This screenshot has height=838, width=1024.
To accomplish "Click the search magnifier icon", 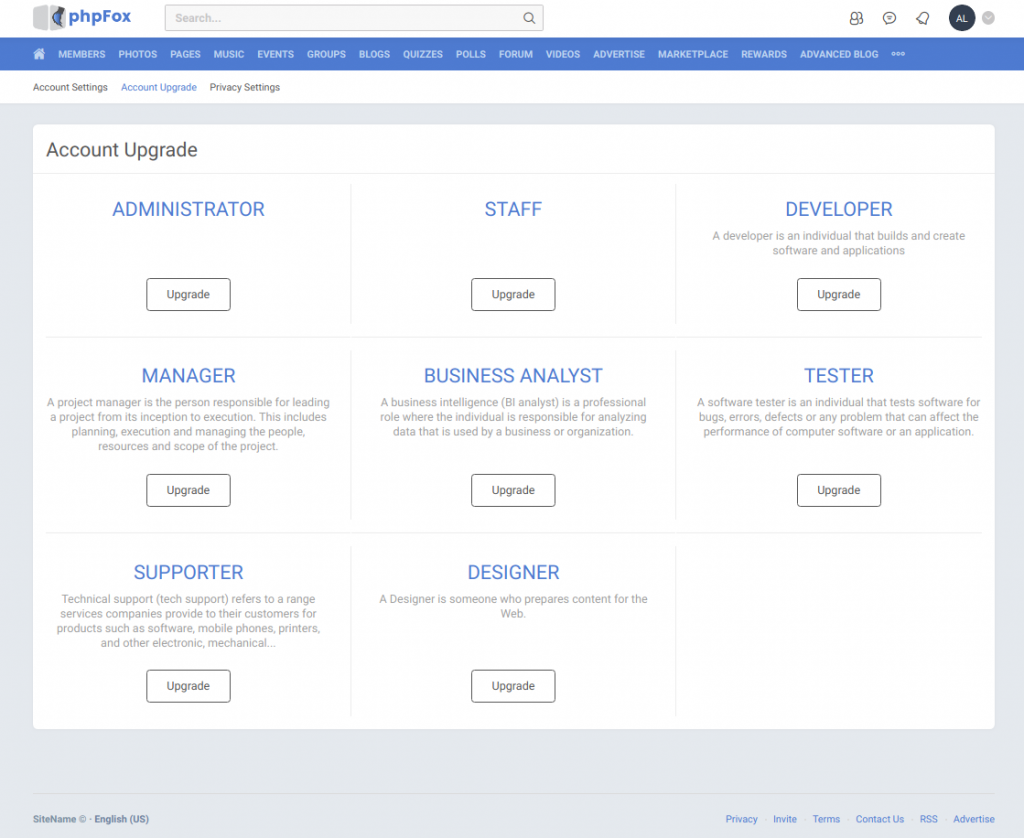I will (530, 17).
